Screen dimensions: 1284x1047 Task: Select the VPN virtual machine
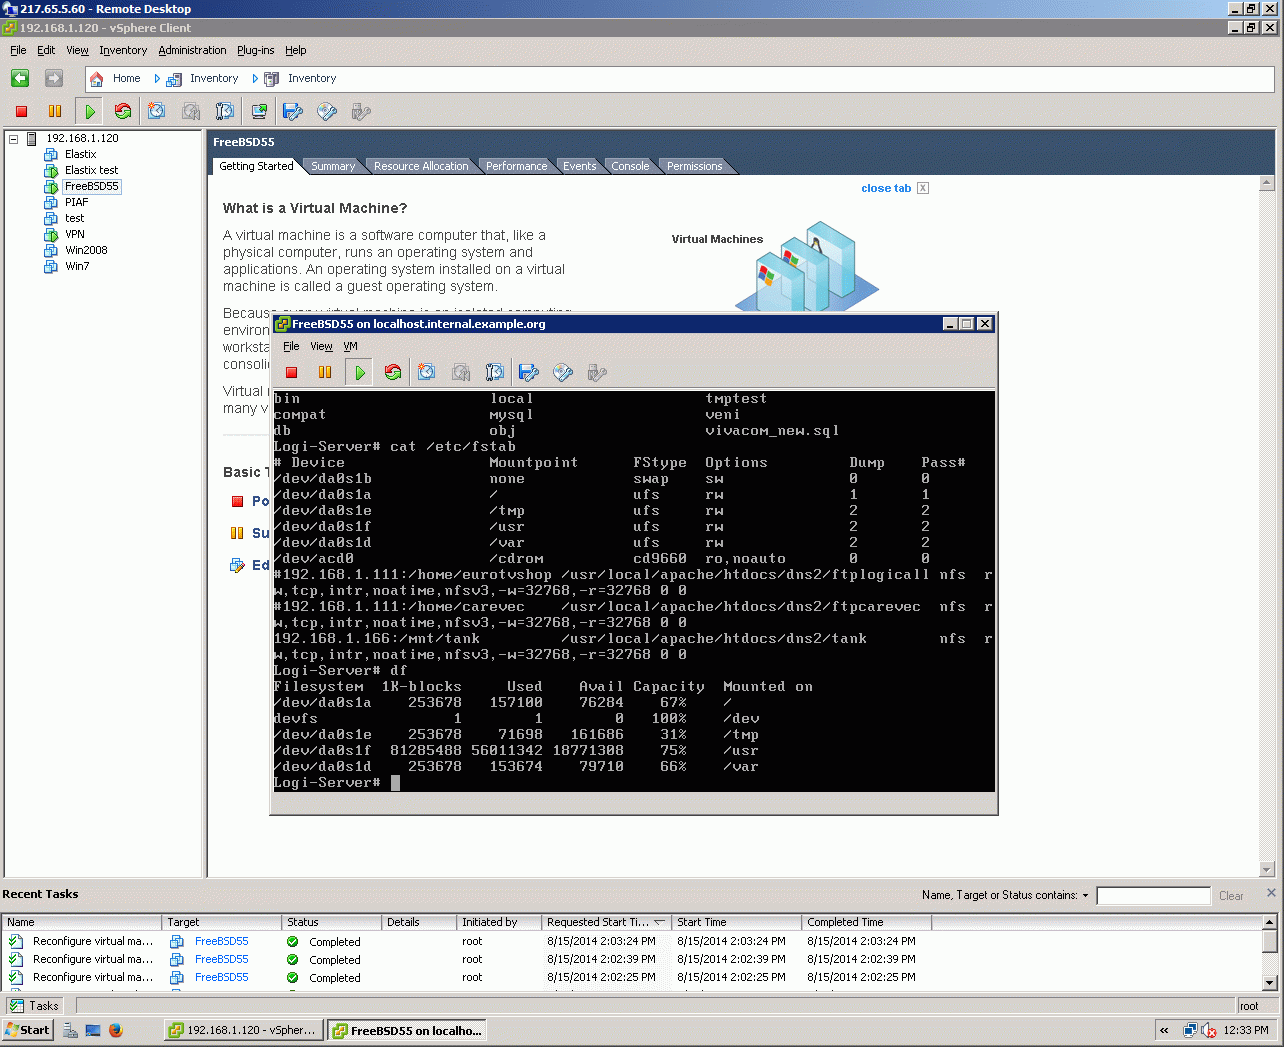[x=75, y=235]
